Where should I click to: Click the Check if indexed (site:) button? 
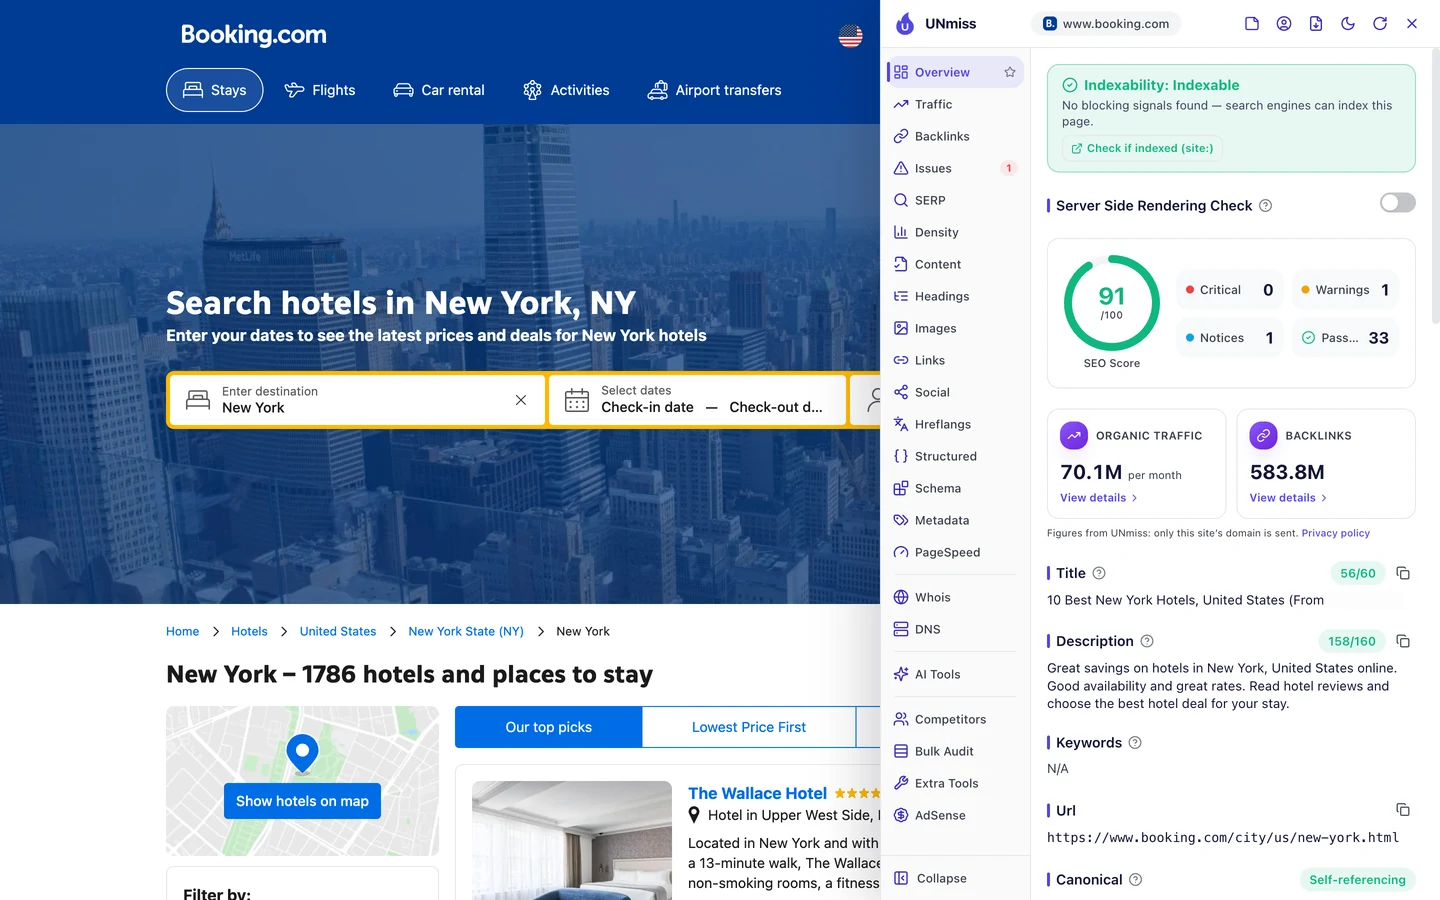pos(1142,148)
